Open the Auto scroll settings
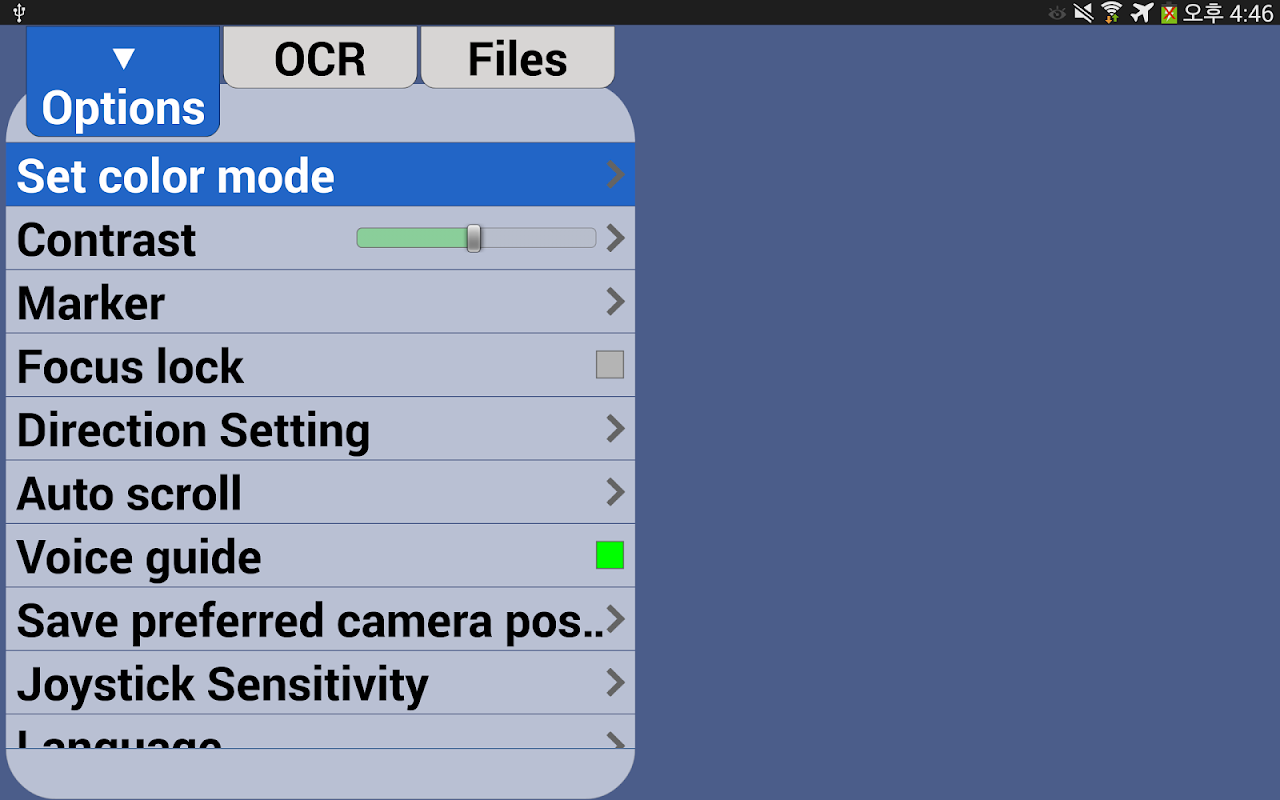Screen dimensions: 1280x800 point(320,492)
